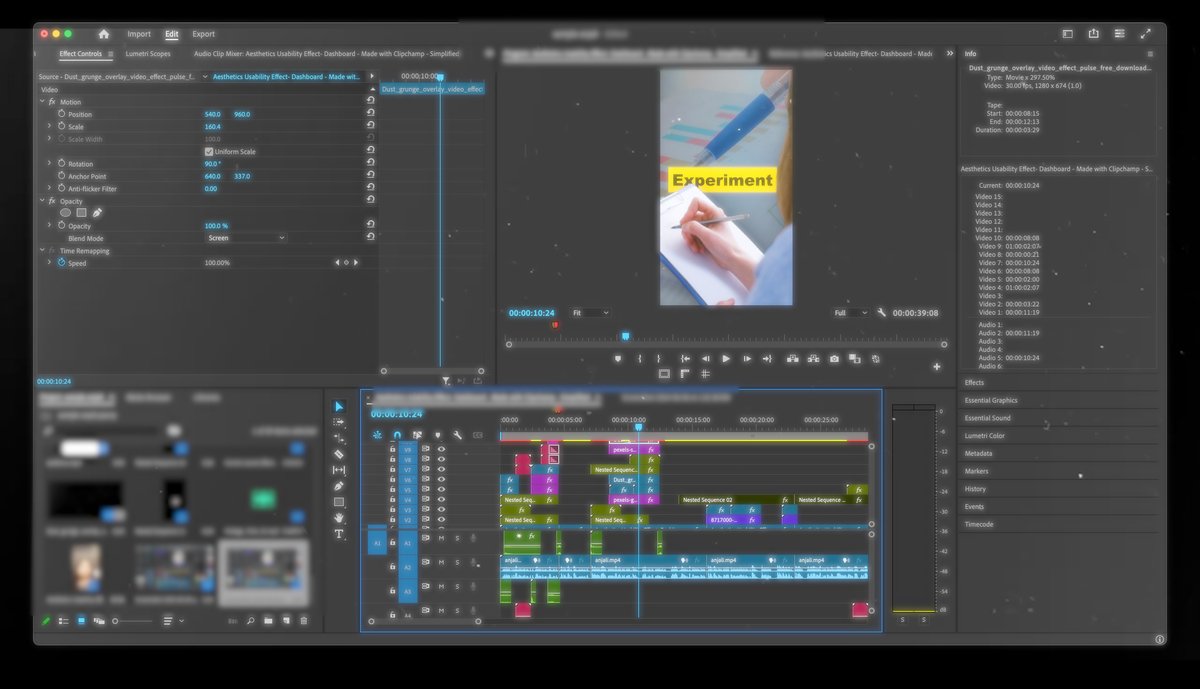Click Mark In button
Image resolution: width=1200 pixels, height=689 pixels.
point(640,358)
